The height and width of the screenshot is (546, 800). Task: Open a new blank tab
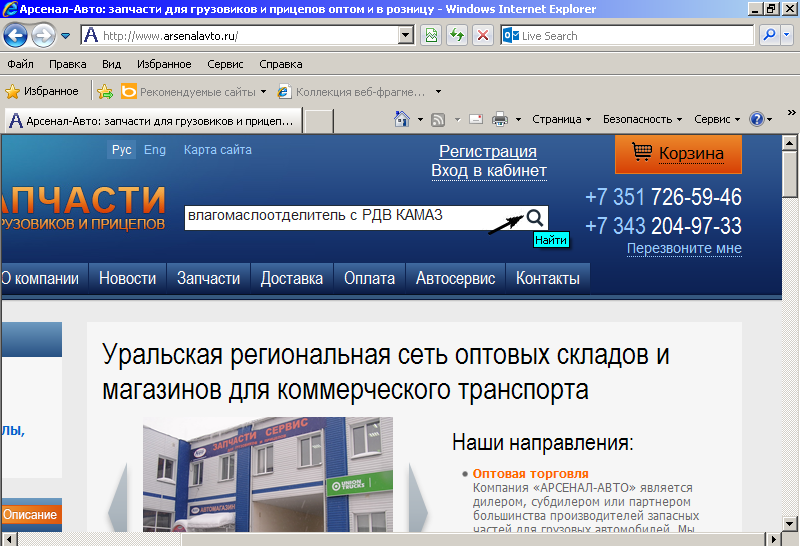(319, 121)
